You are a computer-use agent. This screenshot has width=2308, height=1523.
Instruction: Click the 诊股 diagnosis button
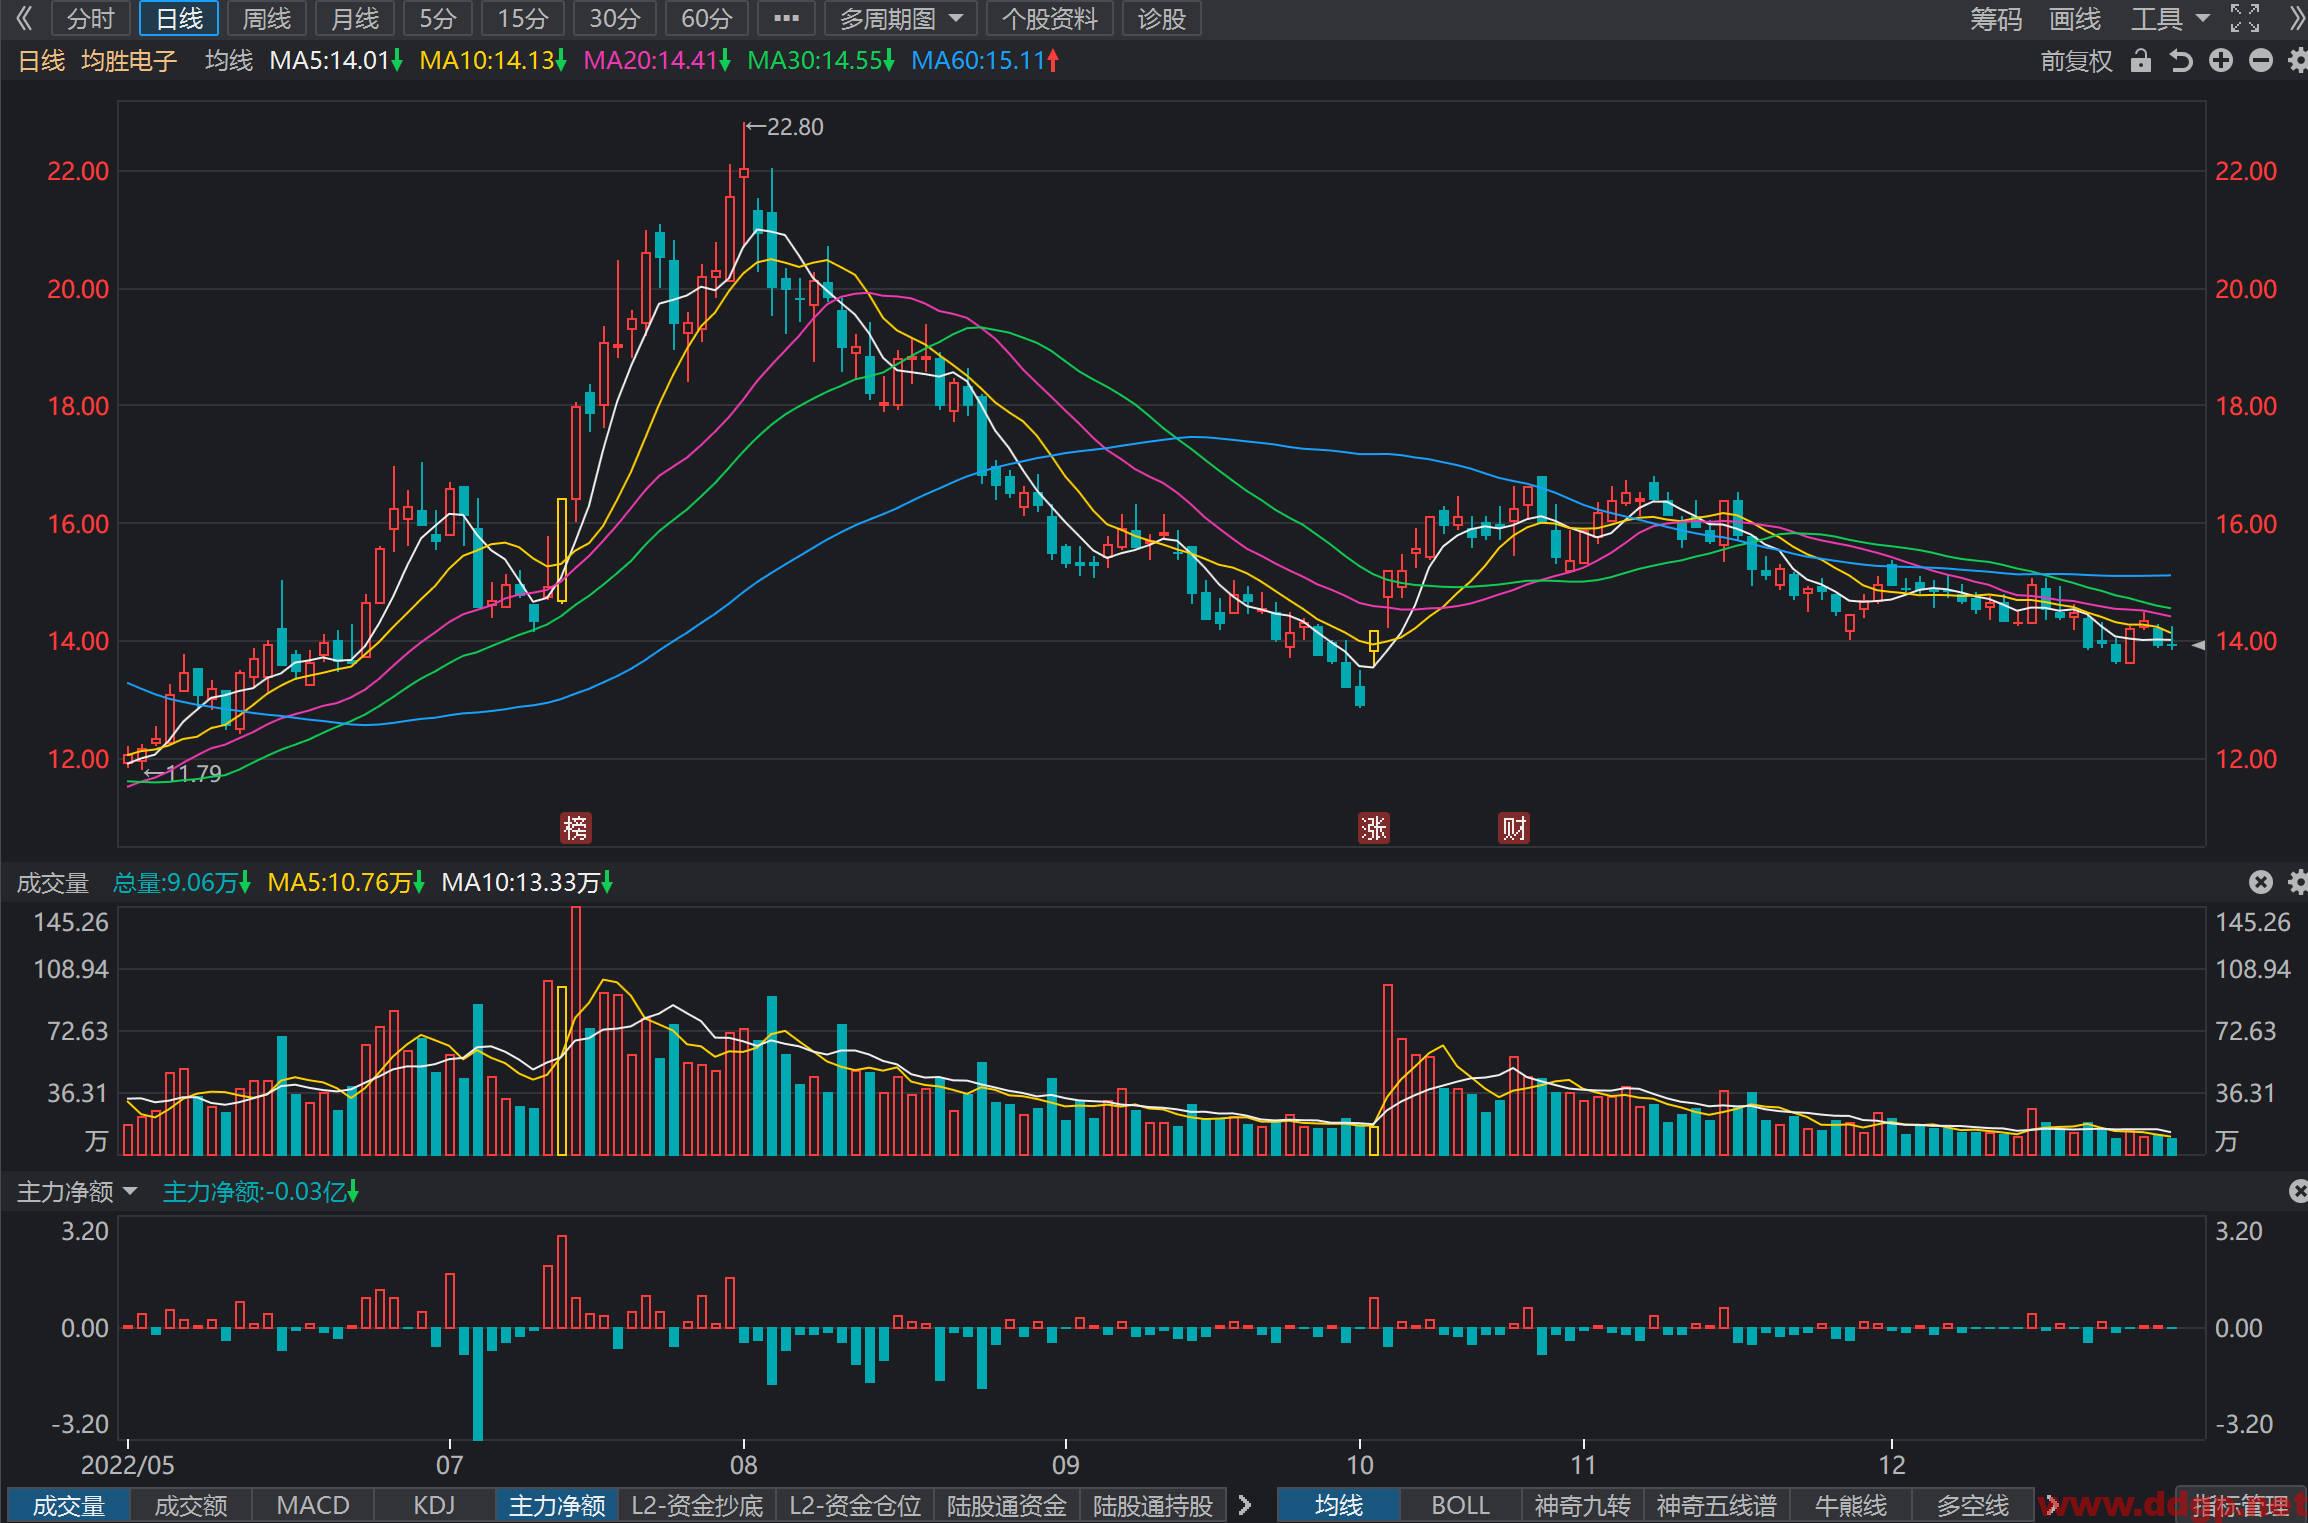(x=1161, y=19)
